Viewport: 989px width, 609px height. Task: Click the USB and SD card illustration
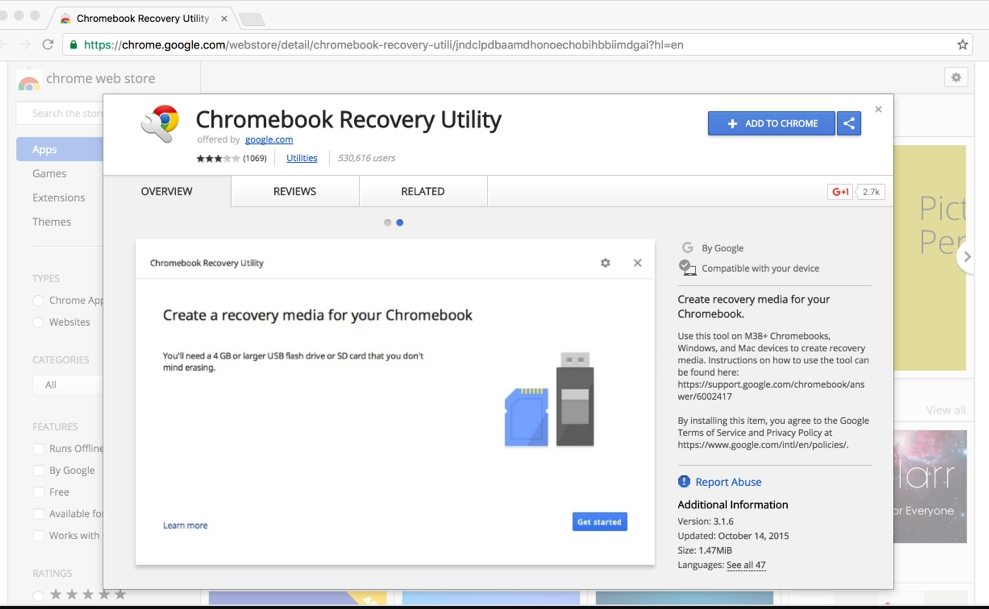click(x=549, y=400)
